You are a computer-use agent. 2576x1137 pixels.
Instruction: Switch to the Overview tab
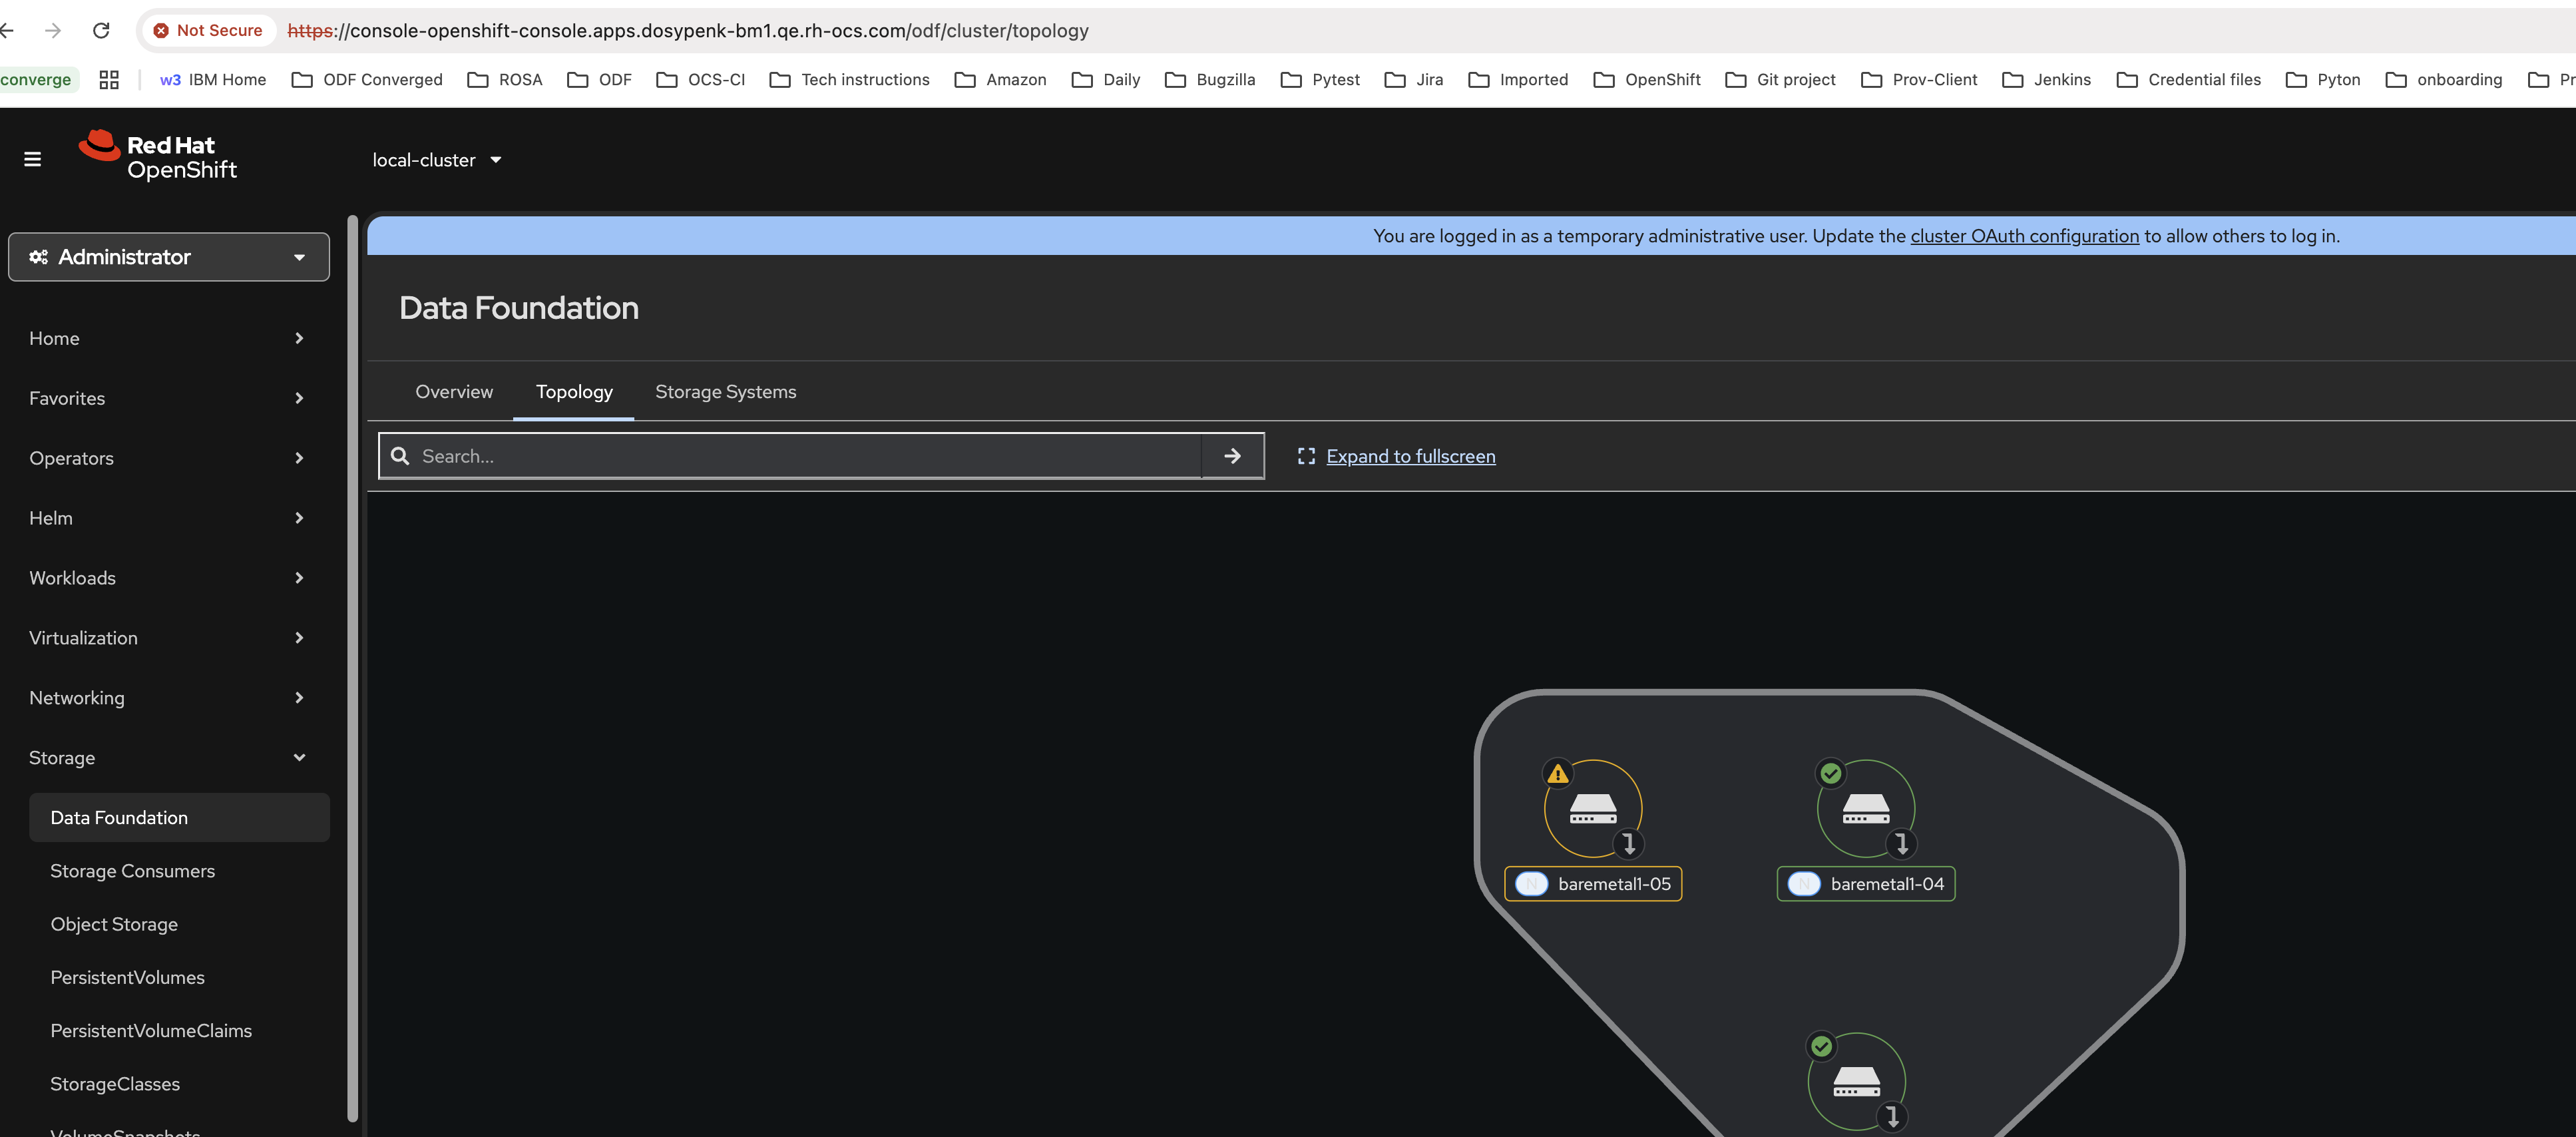coord(454,392)
